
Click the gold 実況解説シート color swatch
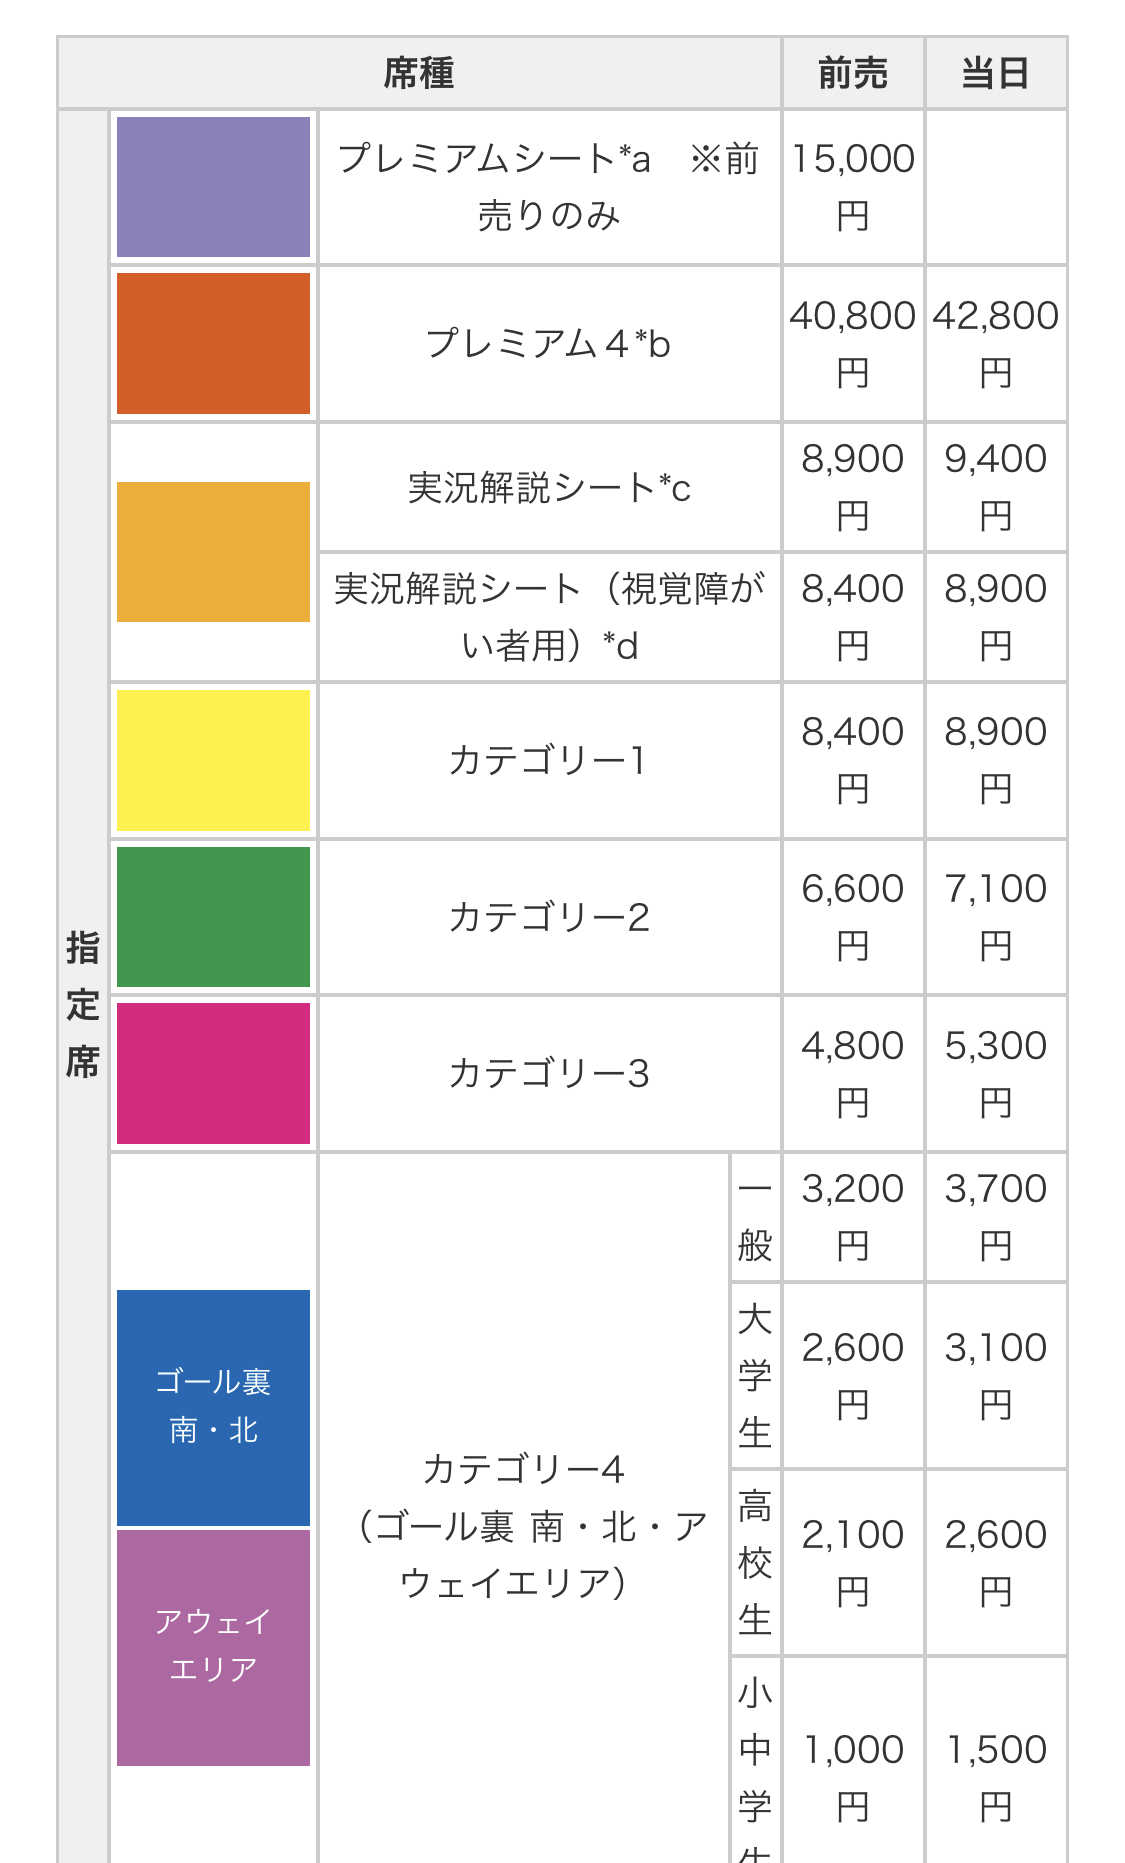[x=213, y=552]
